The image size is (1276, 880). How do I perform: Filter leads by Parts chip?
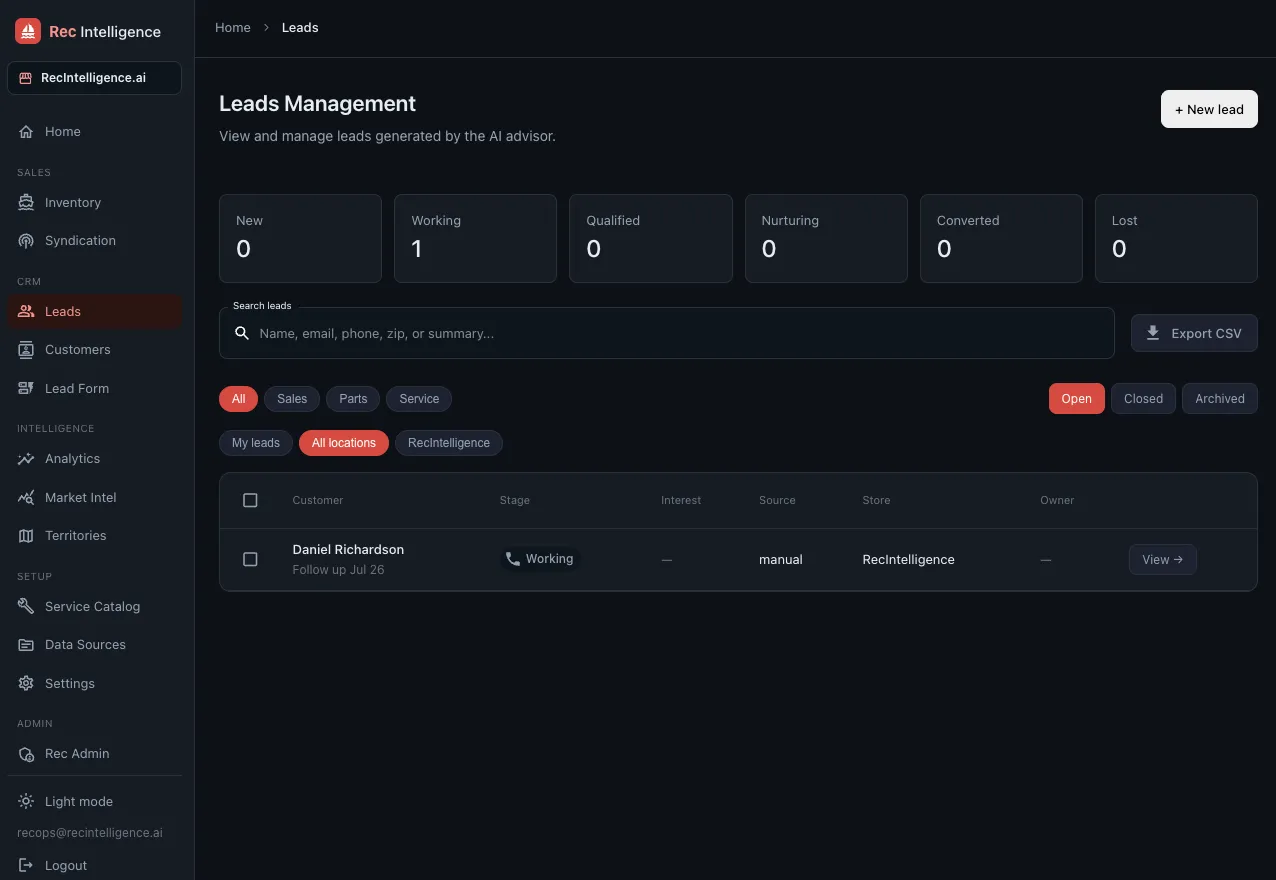coord(353,398)
